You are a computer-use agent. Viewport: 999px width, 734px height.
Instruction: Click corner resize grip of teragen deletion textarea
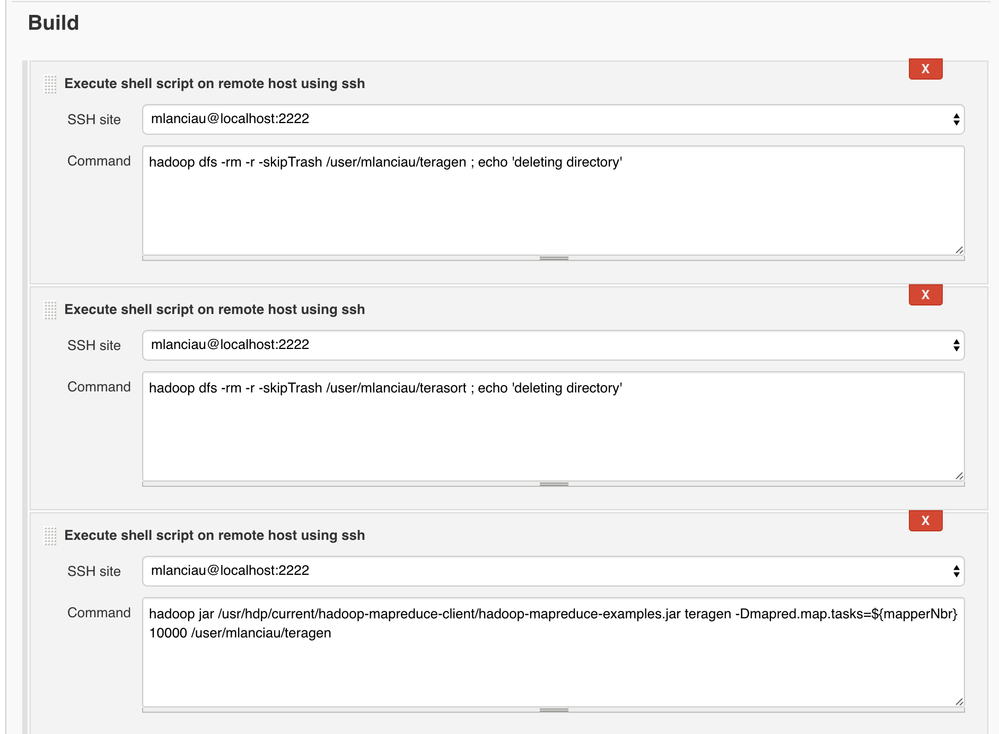point(958,249)
